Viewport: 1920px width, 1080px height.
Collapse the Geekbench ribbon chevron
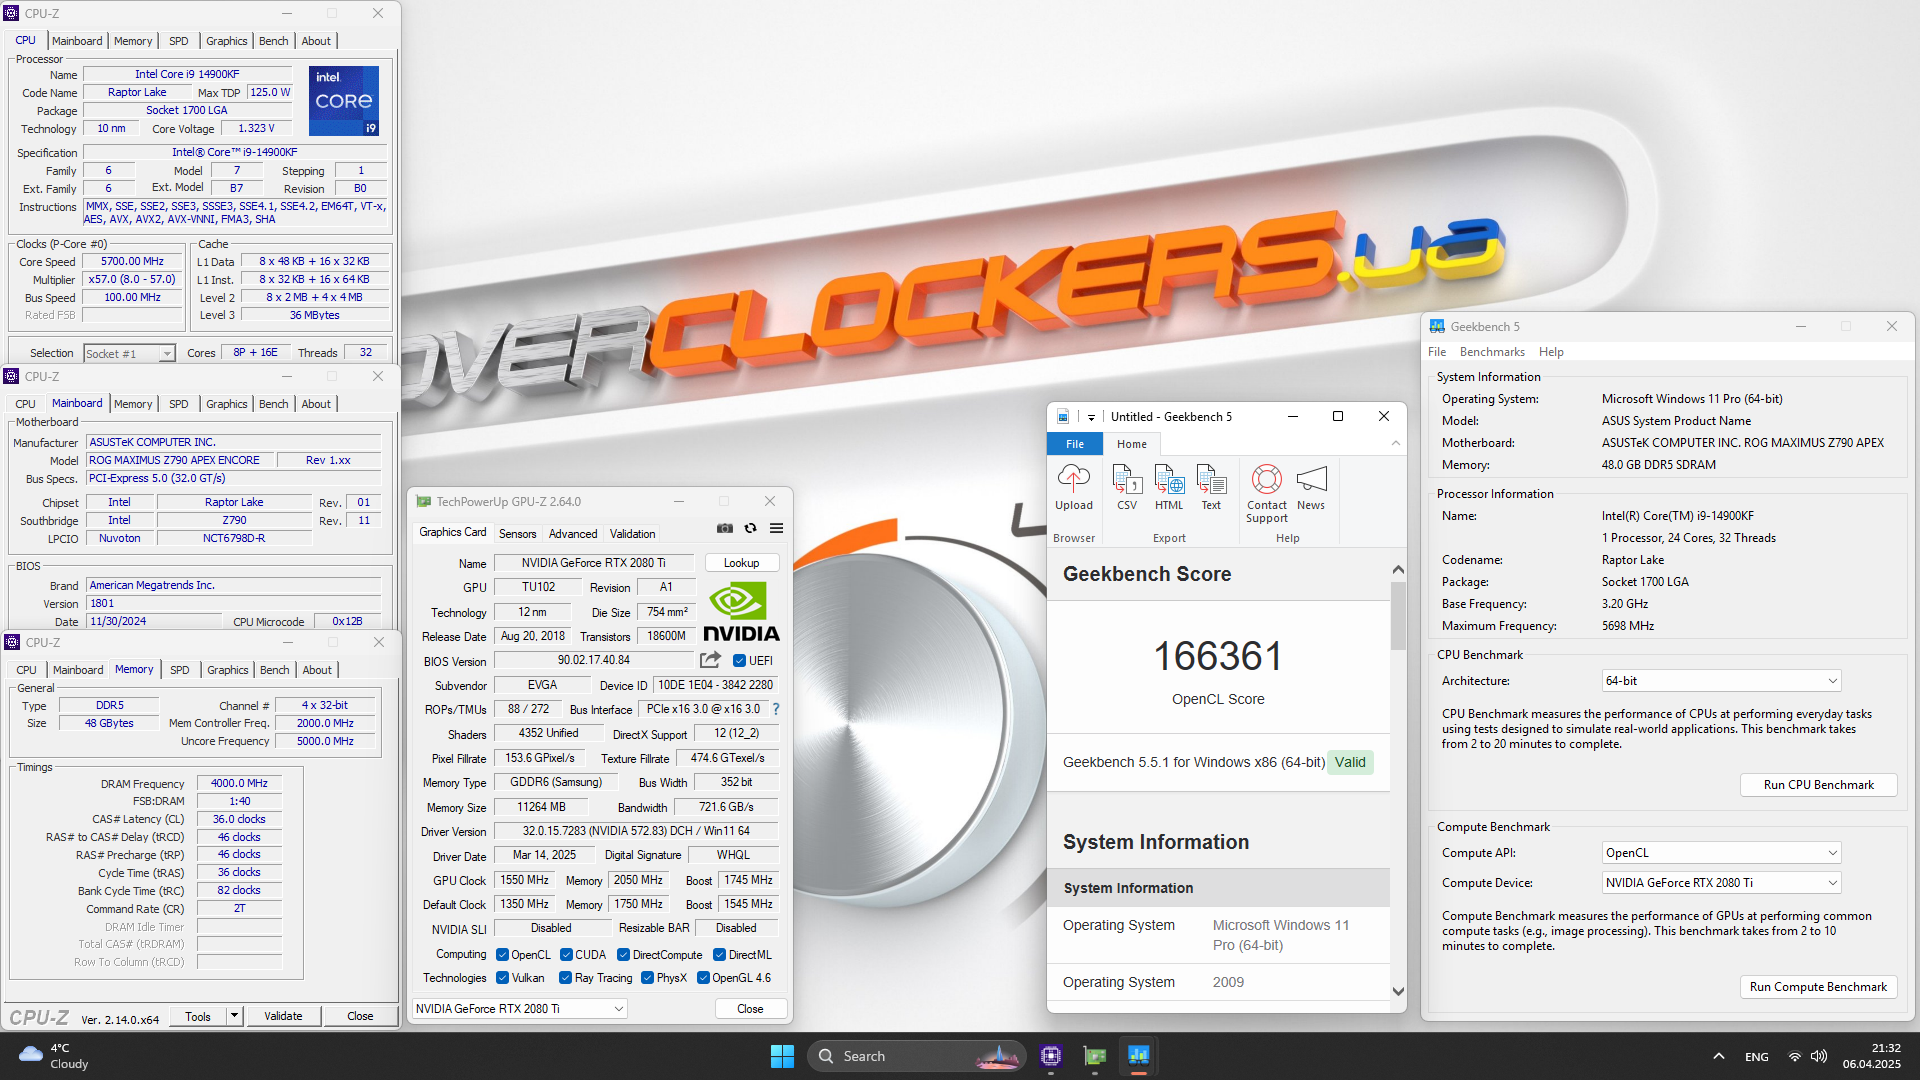1395,443
